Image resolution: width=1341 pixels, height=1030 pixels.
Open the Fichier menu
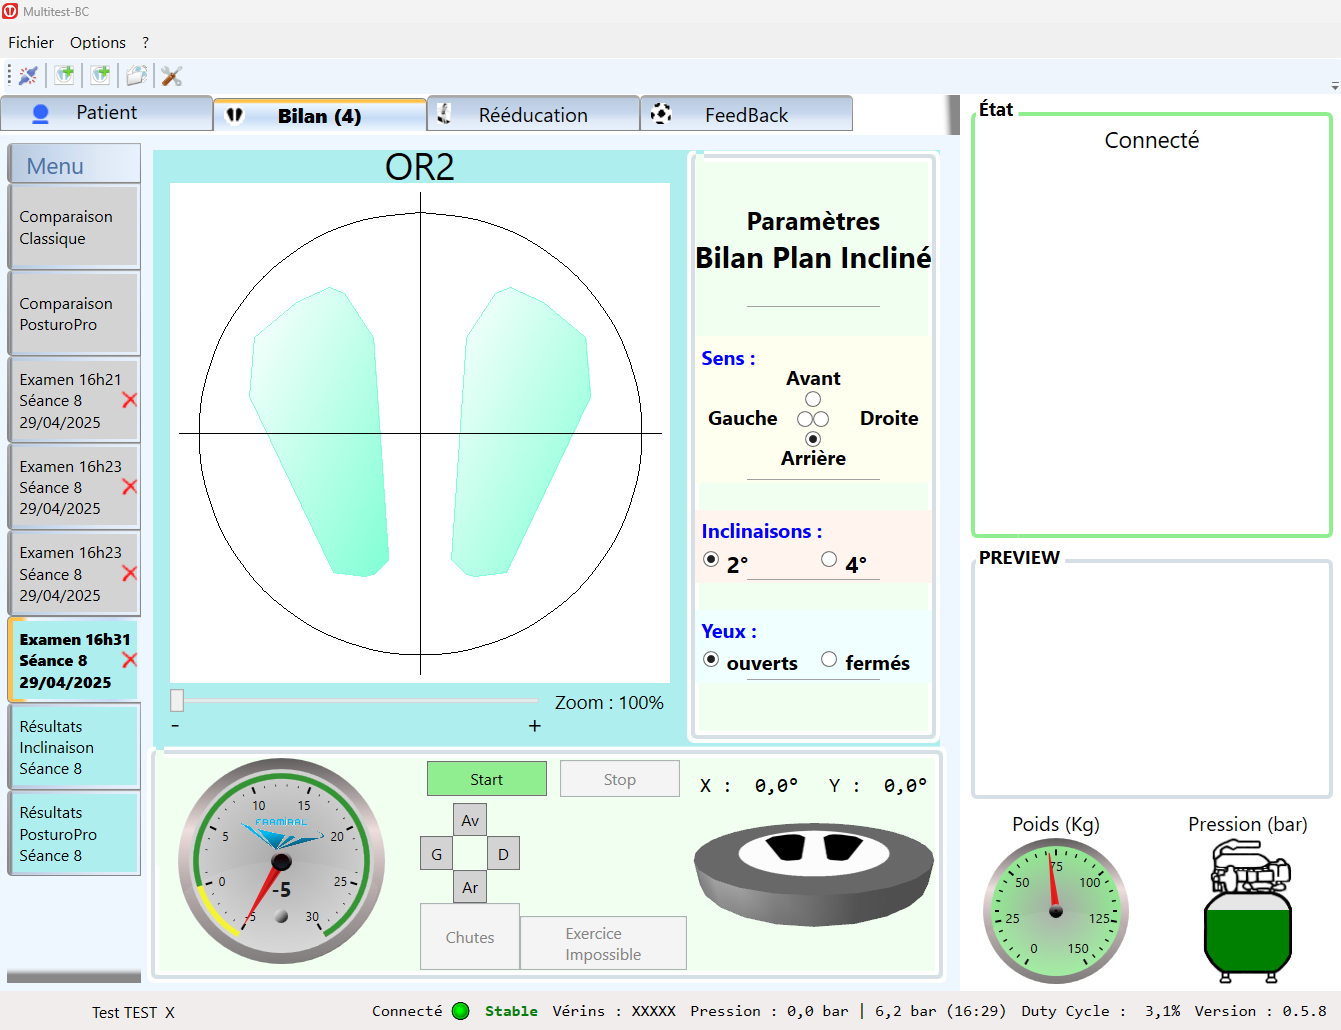(x=31, y=42)
